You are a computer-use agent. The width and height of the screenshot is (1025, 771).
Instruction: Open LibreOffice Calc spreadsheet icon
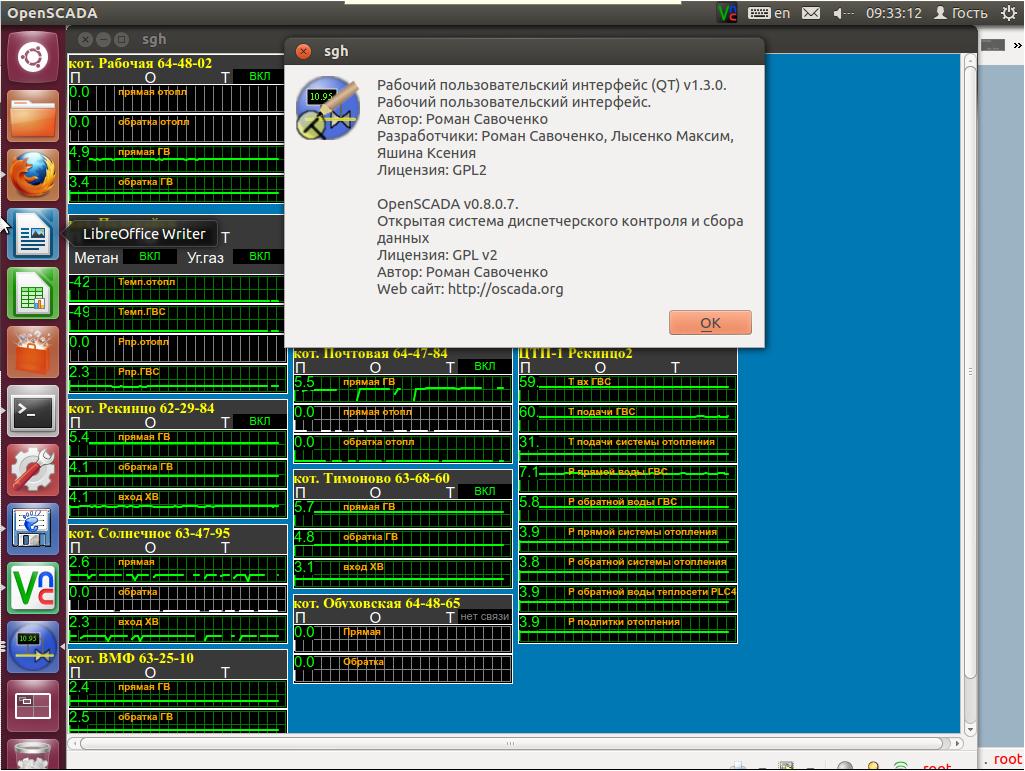click(33, 293)
